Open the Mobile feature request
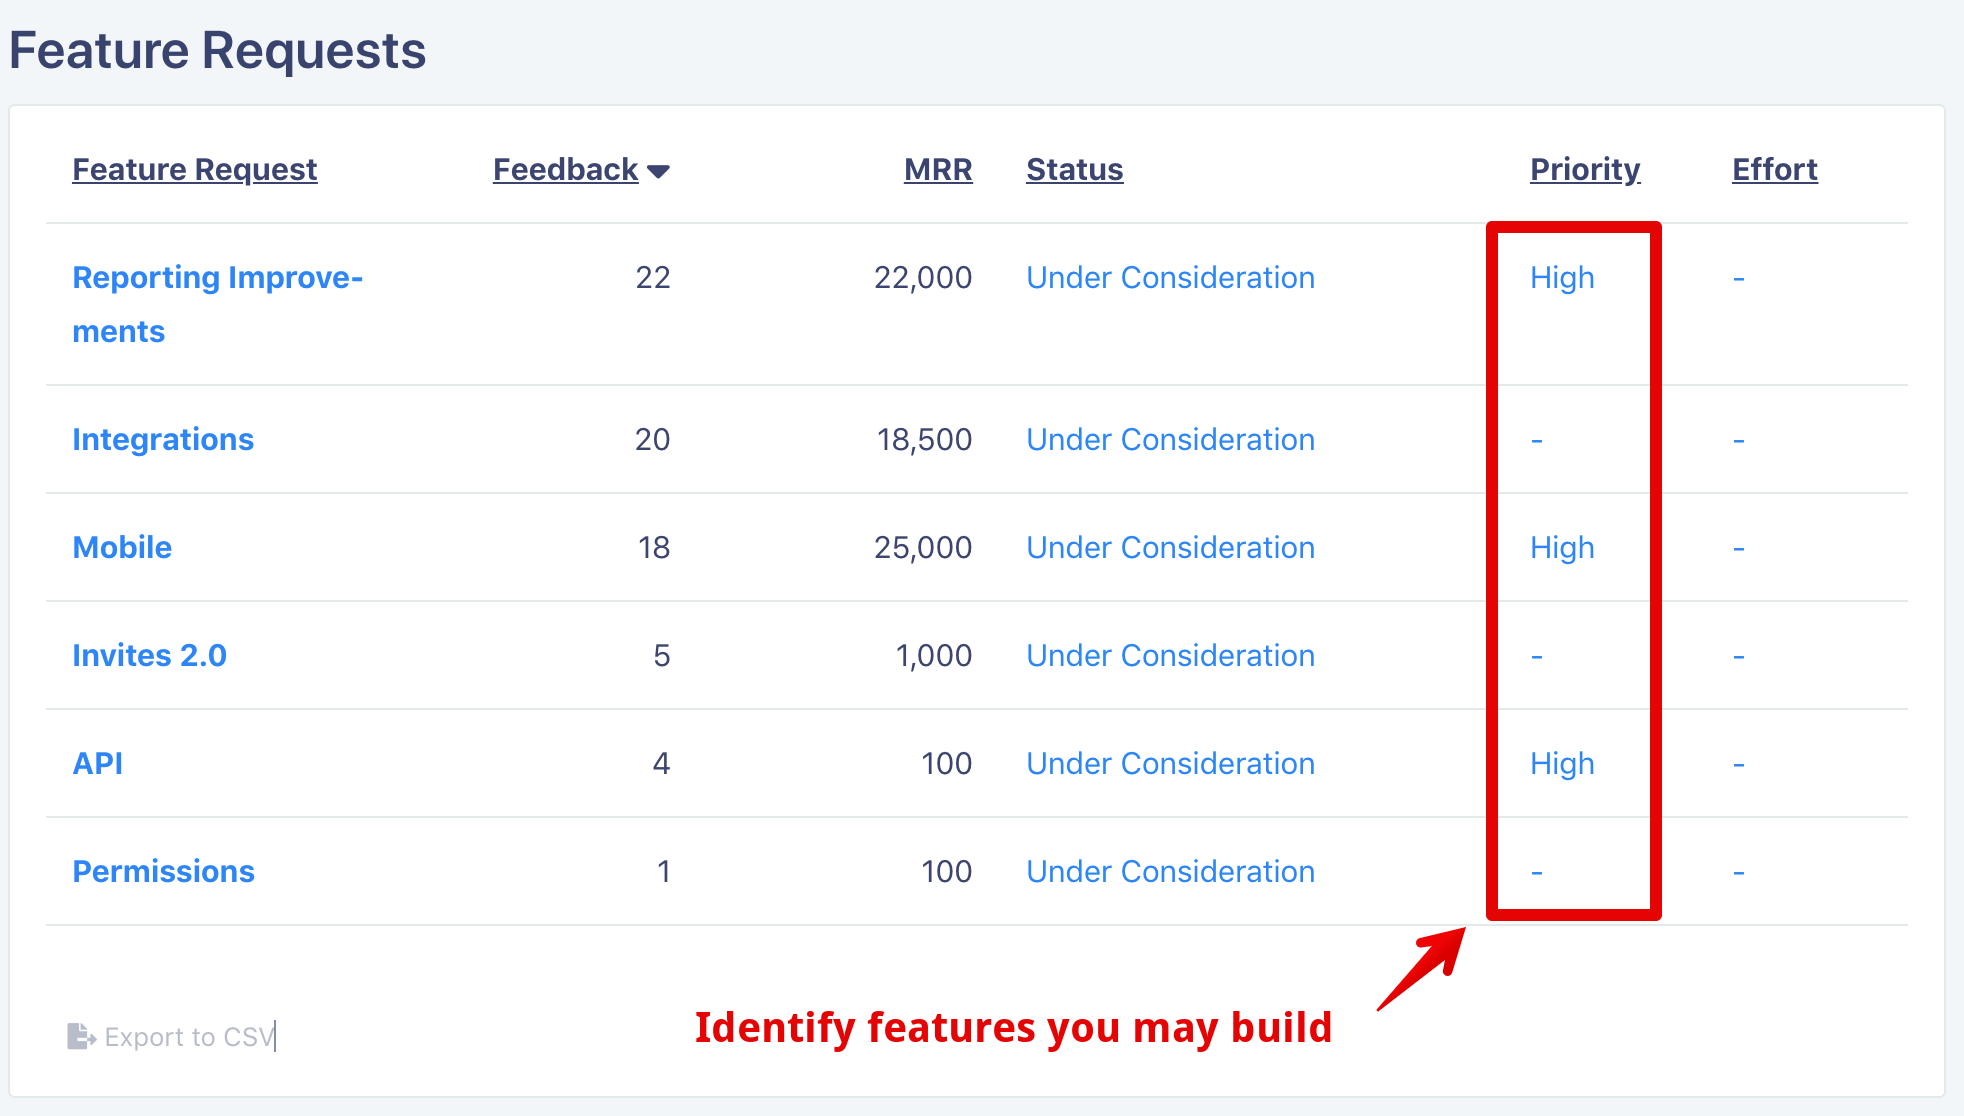This screenshot has height=1116, width=1964. tap(122, 547)
